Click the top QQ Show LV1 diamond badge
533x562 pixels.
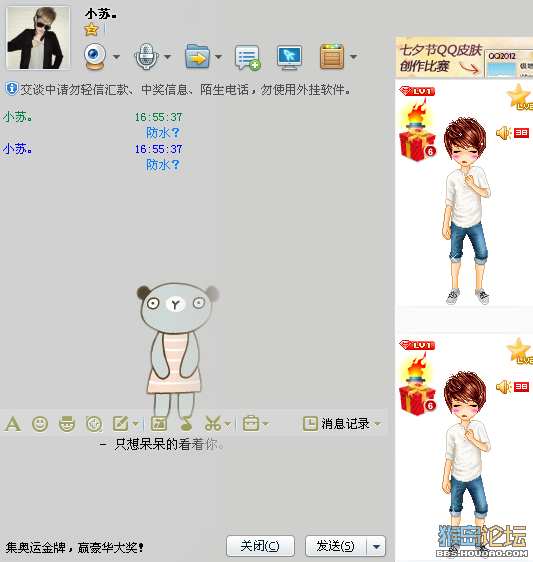tap(417, 91)
